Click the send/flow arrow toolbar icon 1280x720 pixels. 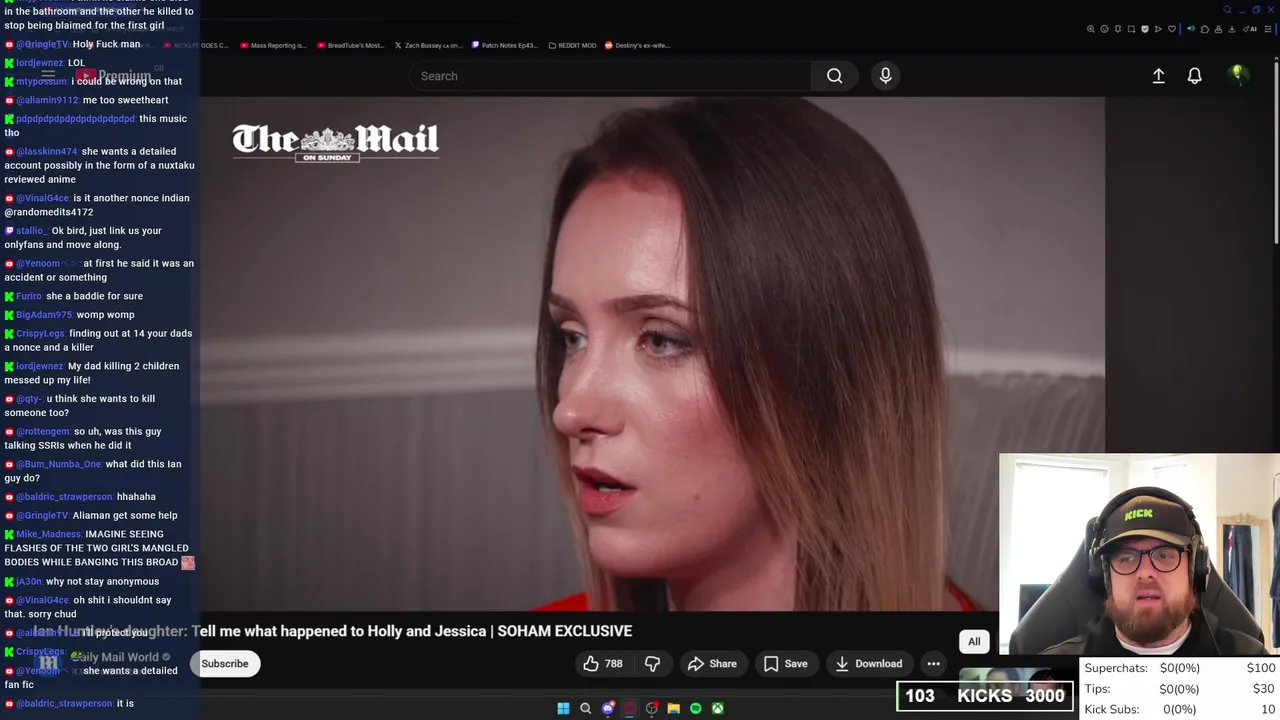point(1158,29)
